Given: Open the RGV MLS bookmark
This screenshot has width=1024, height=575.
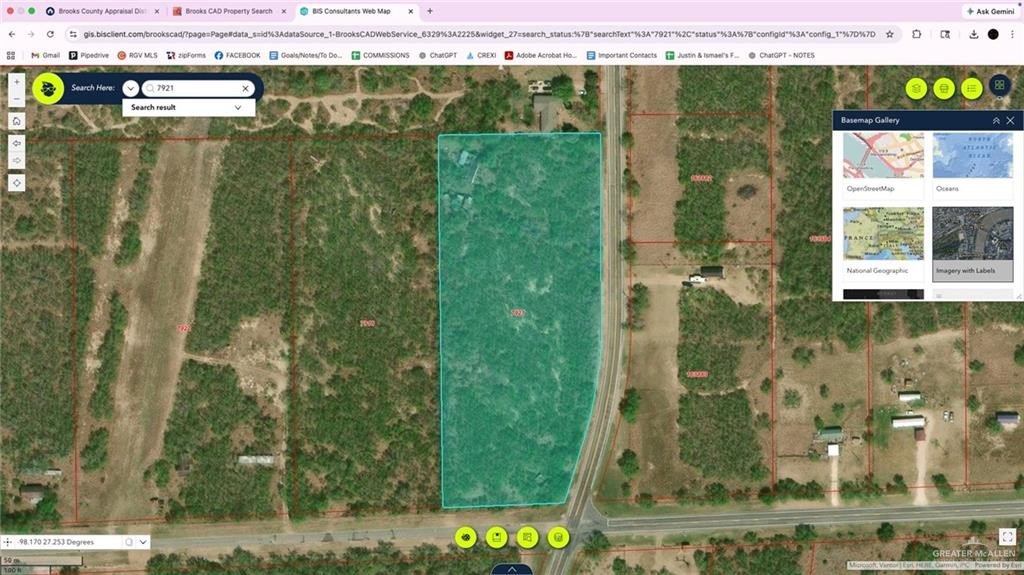Looking at the screenshot, I should pos(137,55).
